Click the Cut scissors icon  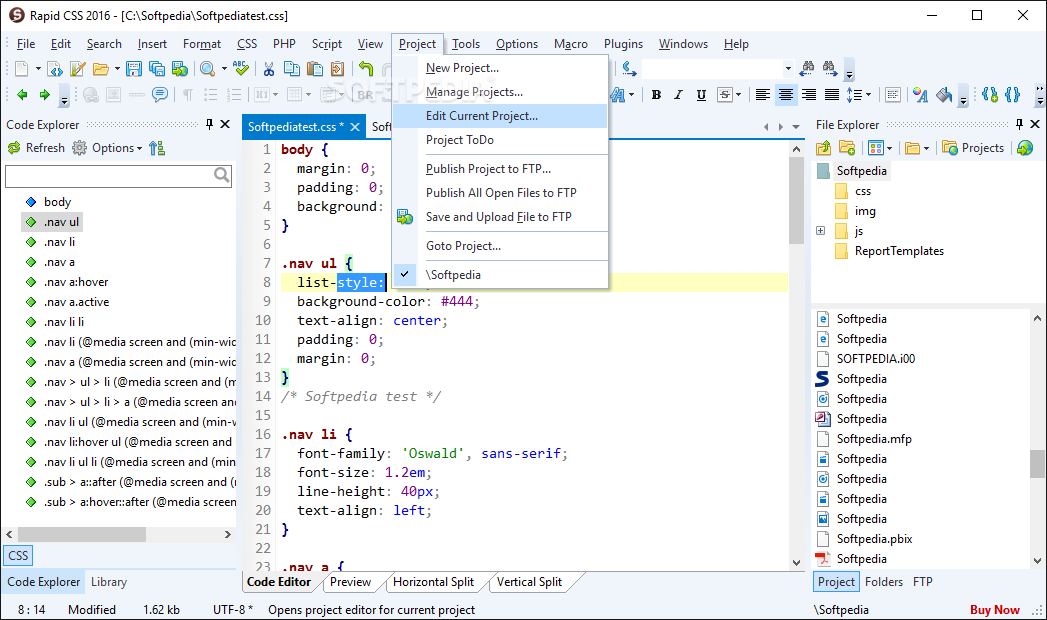pos(269,69)
